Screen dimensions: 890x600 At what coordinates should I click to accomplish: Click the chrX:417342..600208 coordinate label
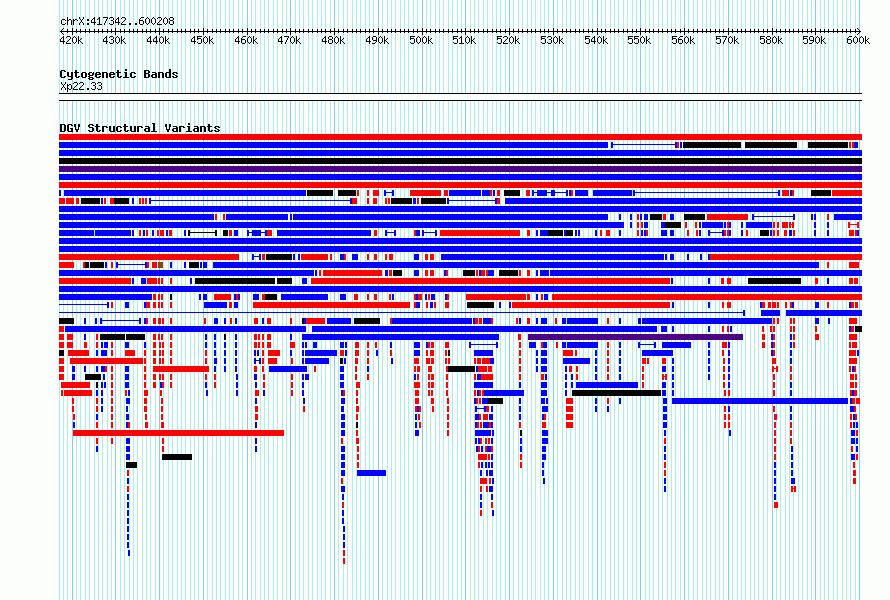(117, 22)
